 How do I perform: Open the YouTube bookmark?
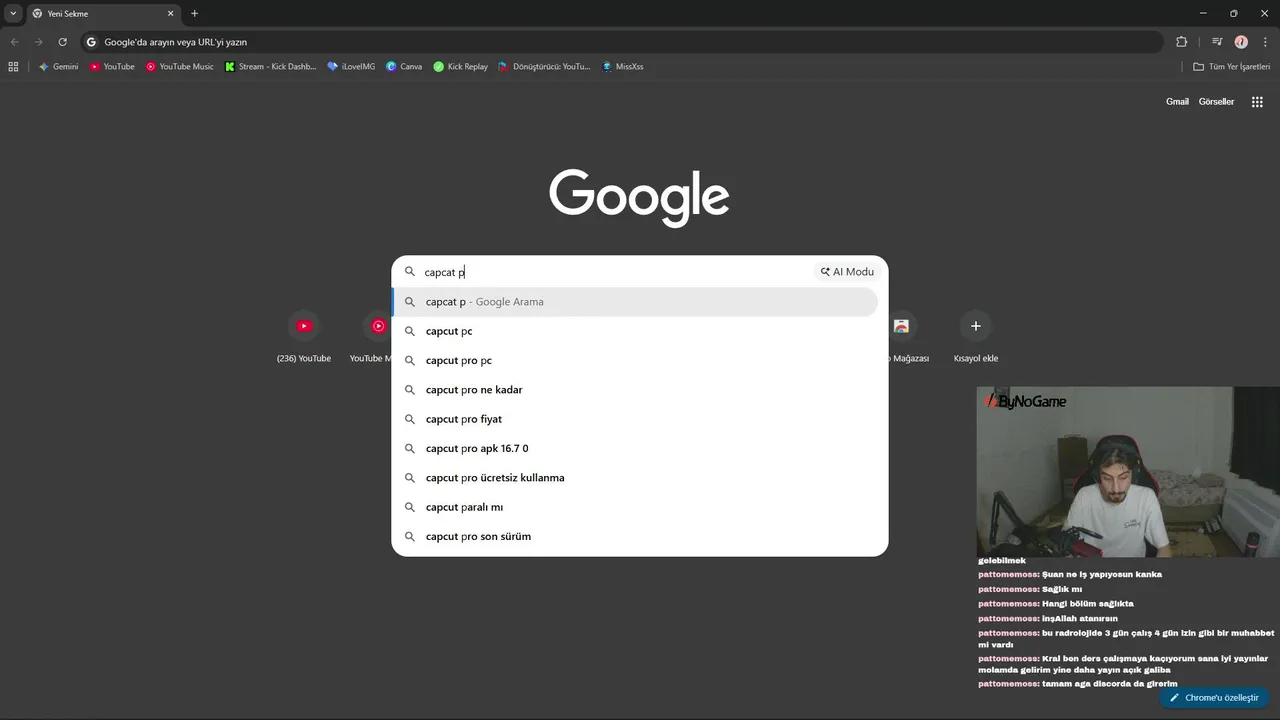click(x=112, y=66)
